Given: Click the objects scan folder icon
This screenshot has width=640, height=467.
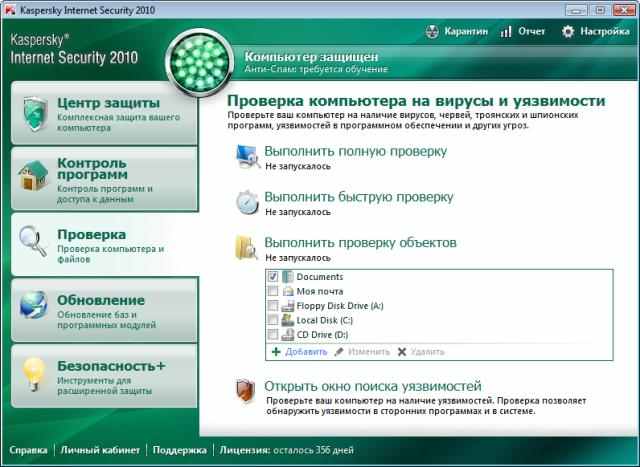Looking at the screenshot, I should 246,247.
